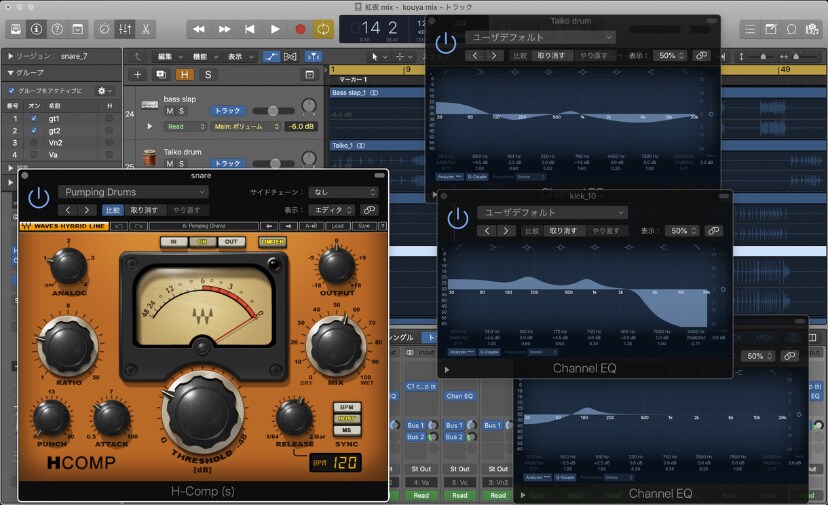Open the Note Pads icon

[x=770, y=29]
